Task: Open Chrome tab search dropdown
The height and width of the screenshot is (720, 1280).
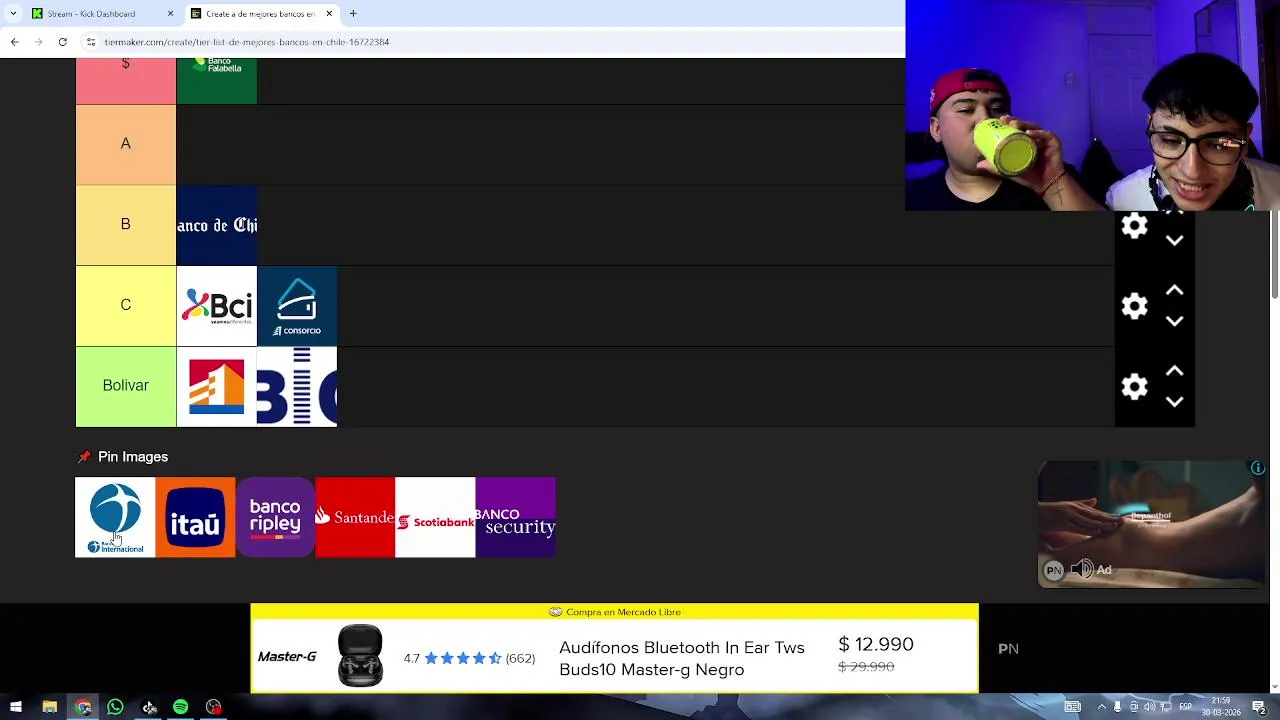Action: coord(13,13)
